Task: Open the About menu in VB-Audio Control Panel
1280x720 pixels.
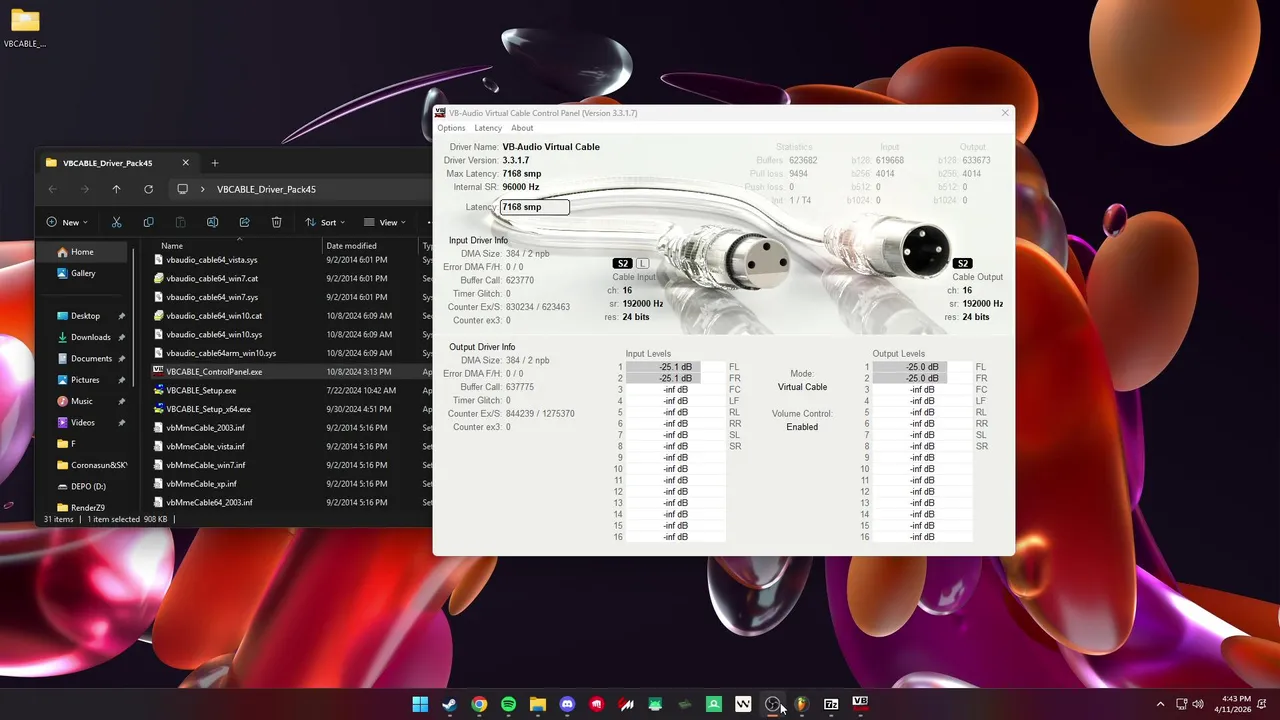Action: 522,128
